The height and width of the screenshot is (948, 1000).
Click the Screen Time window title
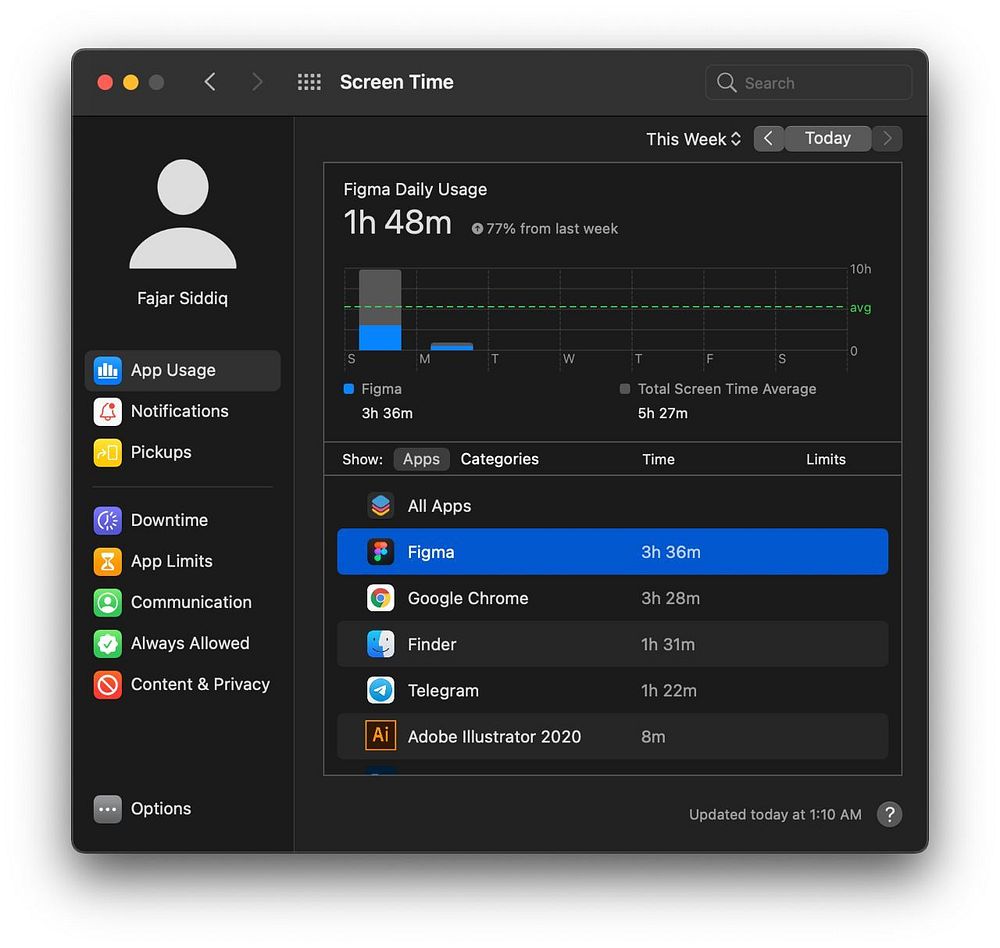(x=397, y=82)
